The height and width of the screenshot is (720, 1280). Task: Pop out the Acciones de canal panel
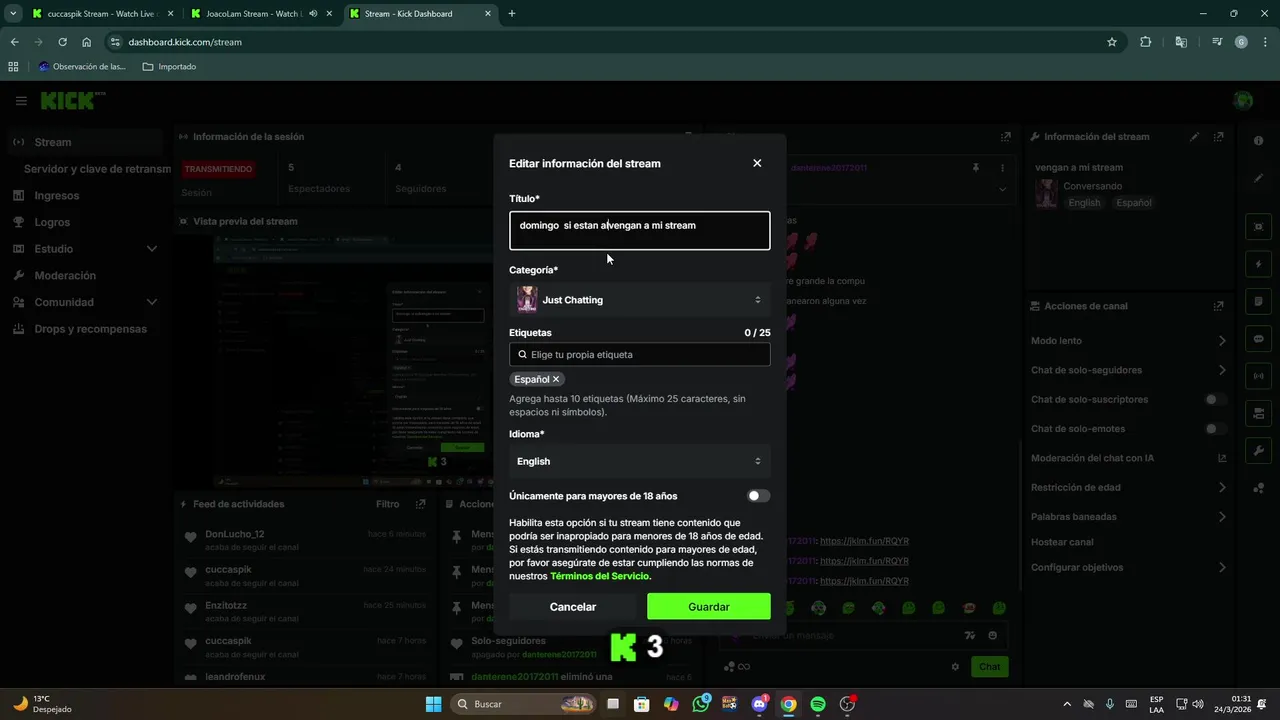[x=1218, y=306]
